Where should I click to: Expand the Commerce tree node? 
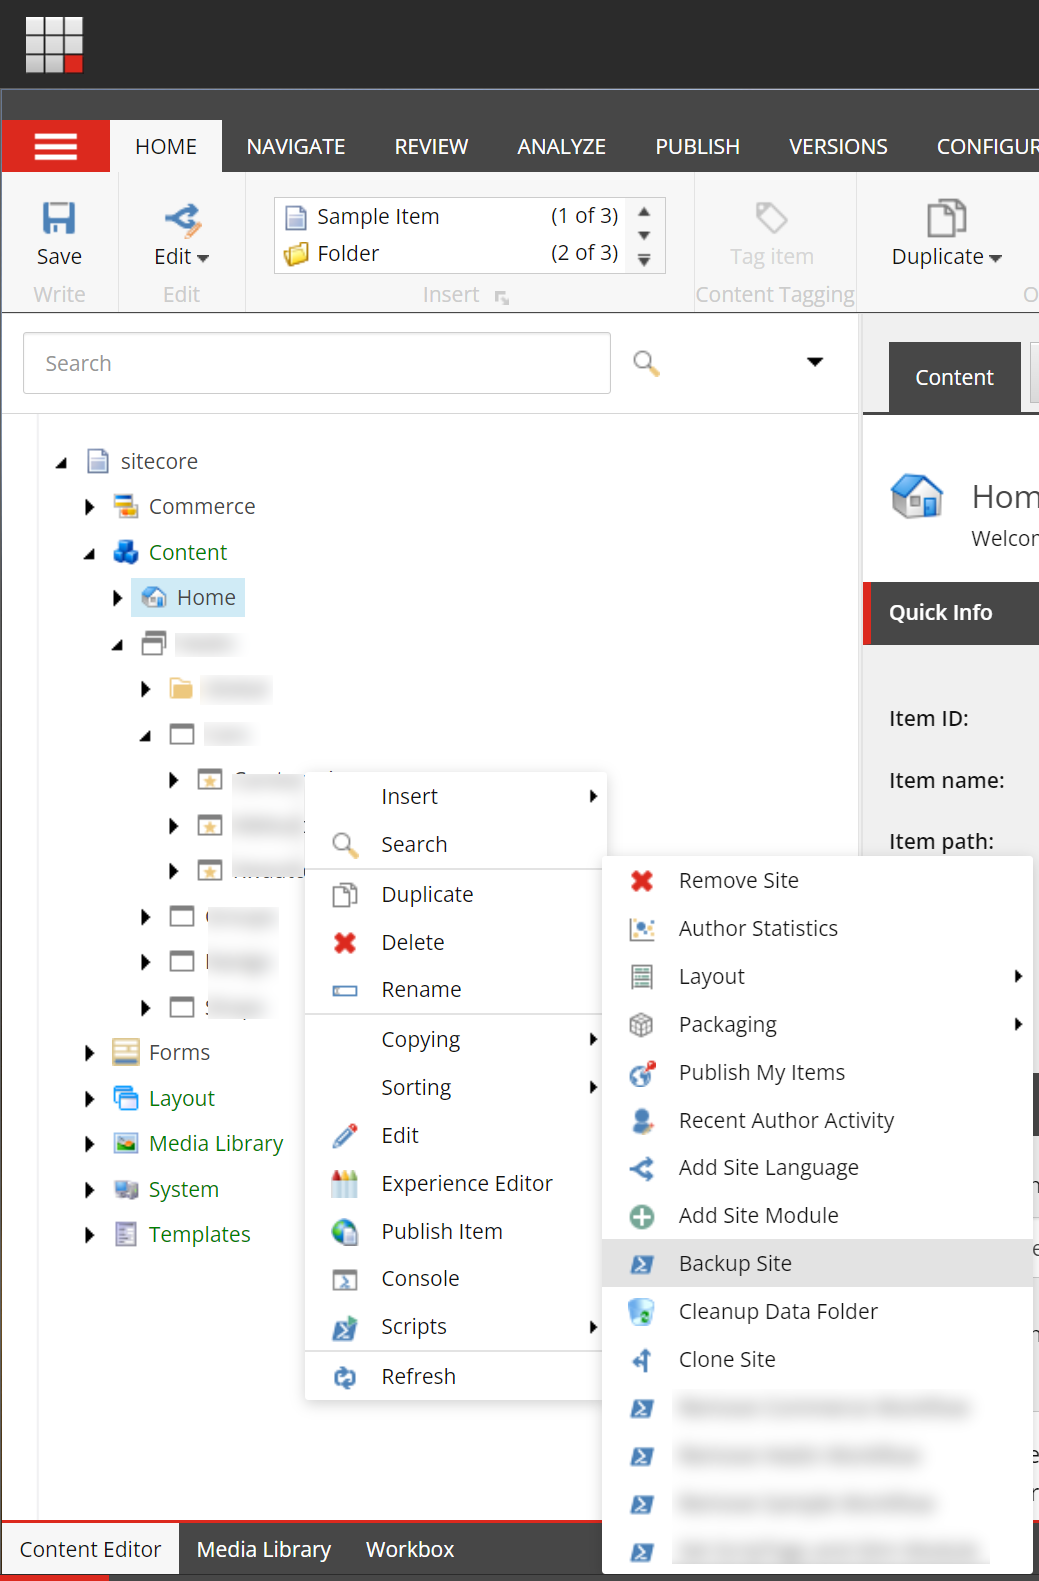[x=90, y=507]
